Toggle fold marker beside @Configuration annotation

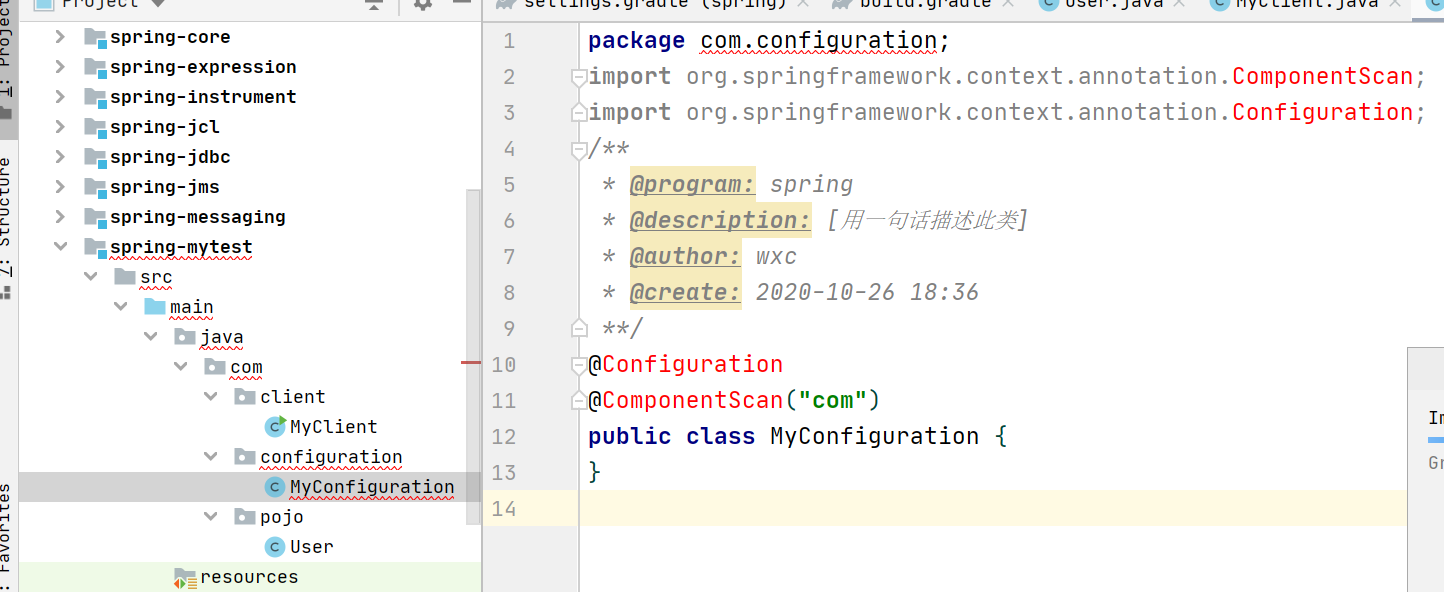click(577, 365)
